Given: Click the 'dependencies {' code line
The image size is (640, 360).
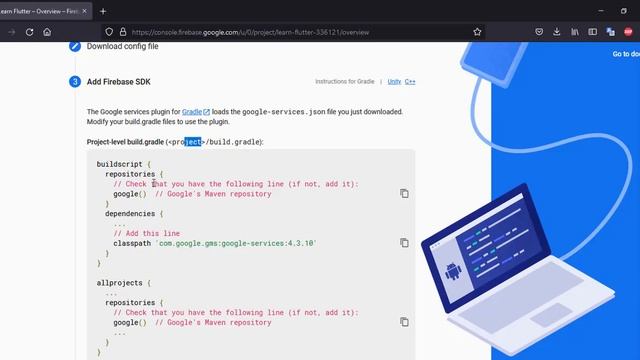Looking at the screenshot, I should [134, 213].
